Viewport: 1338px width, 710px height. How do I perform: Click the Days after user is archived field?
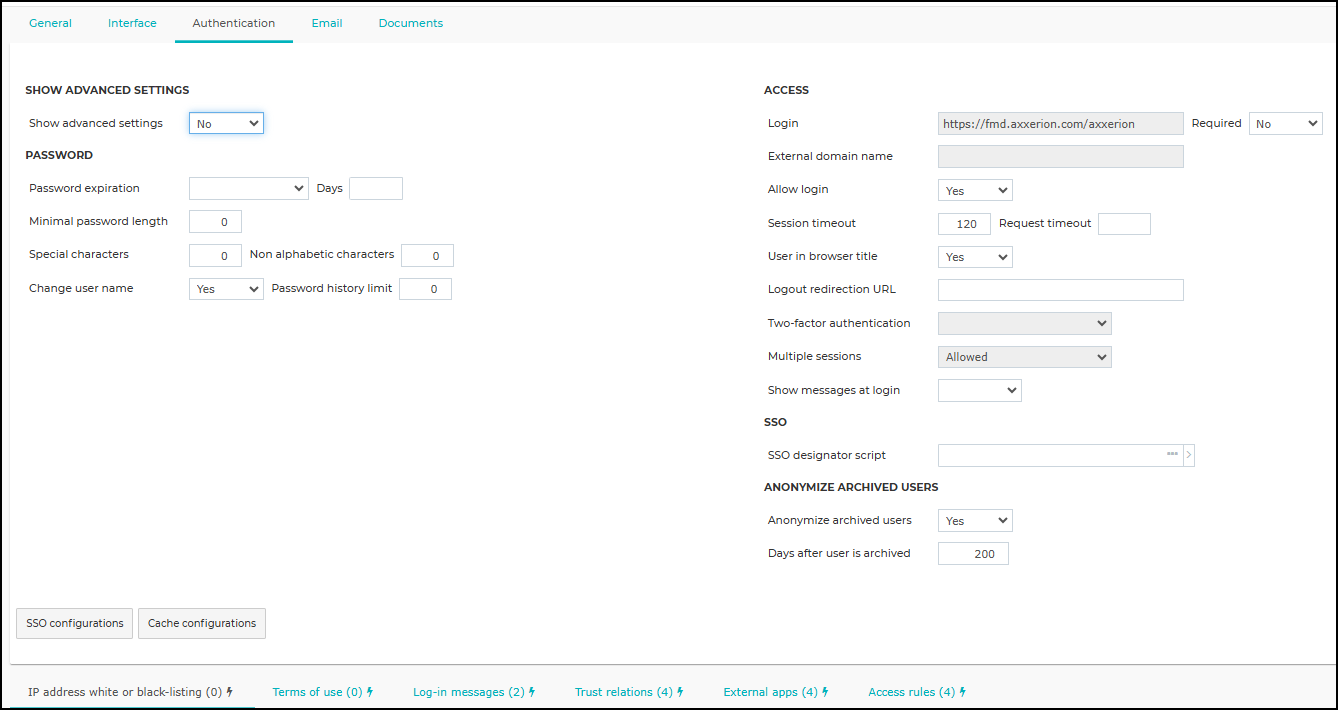[x=973, y=553]
